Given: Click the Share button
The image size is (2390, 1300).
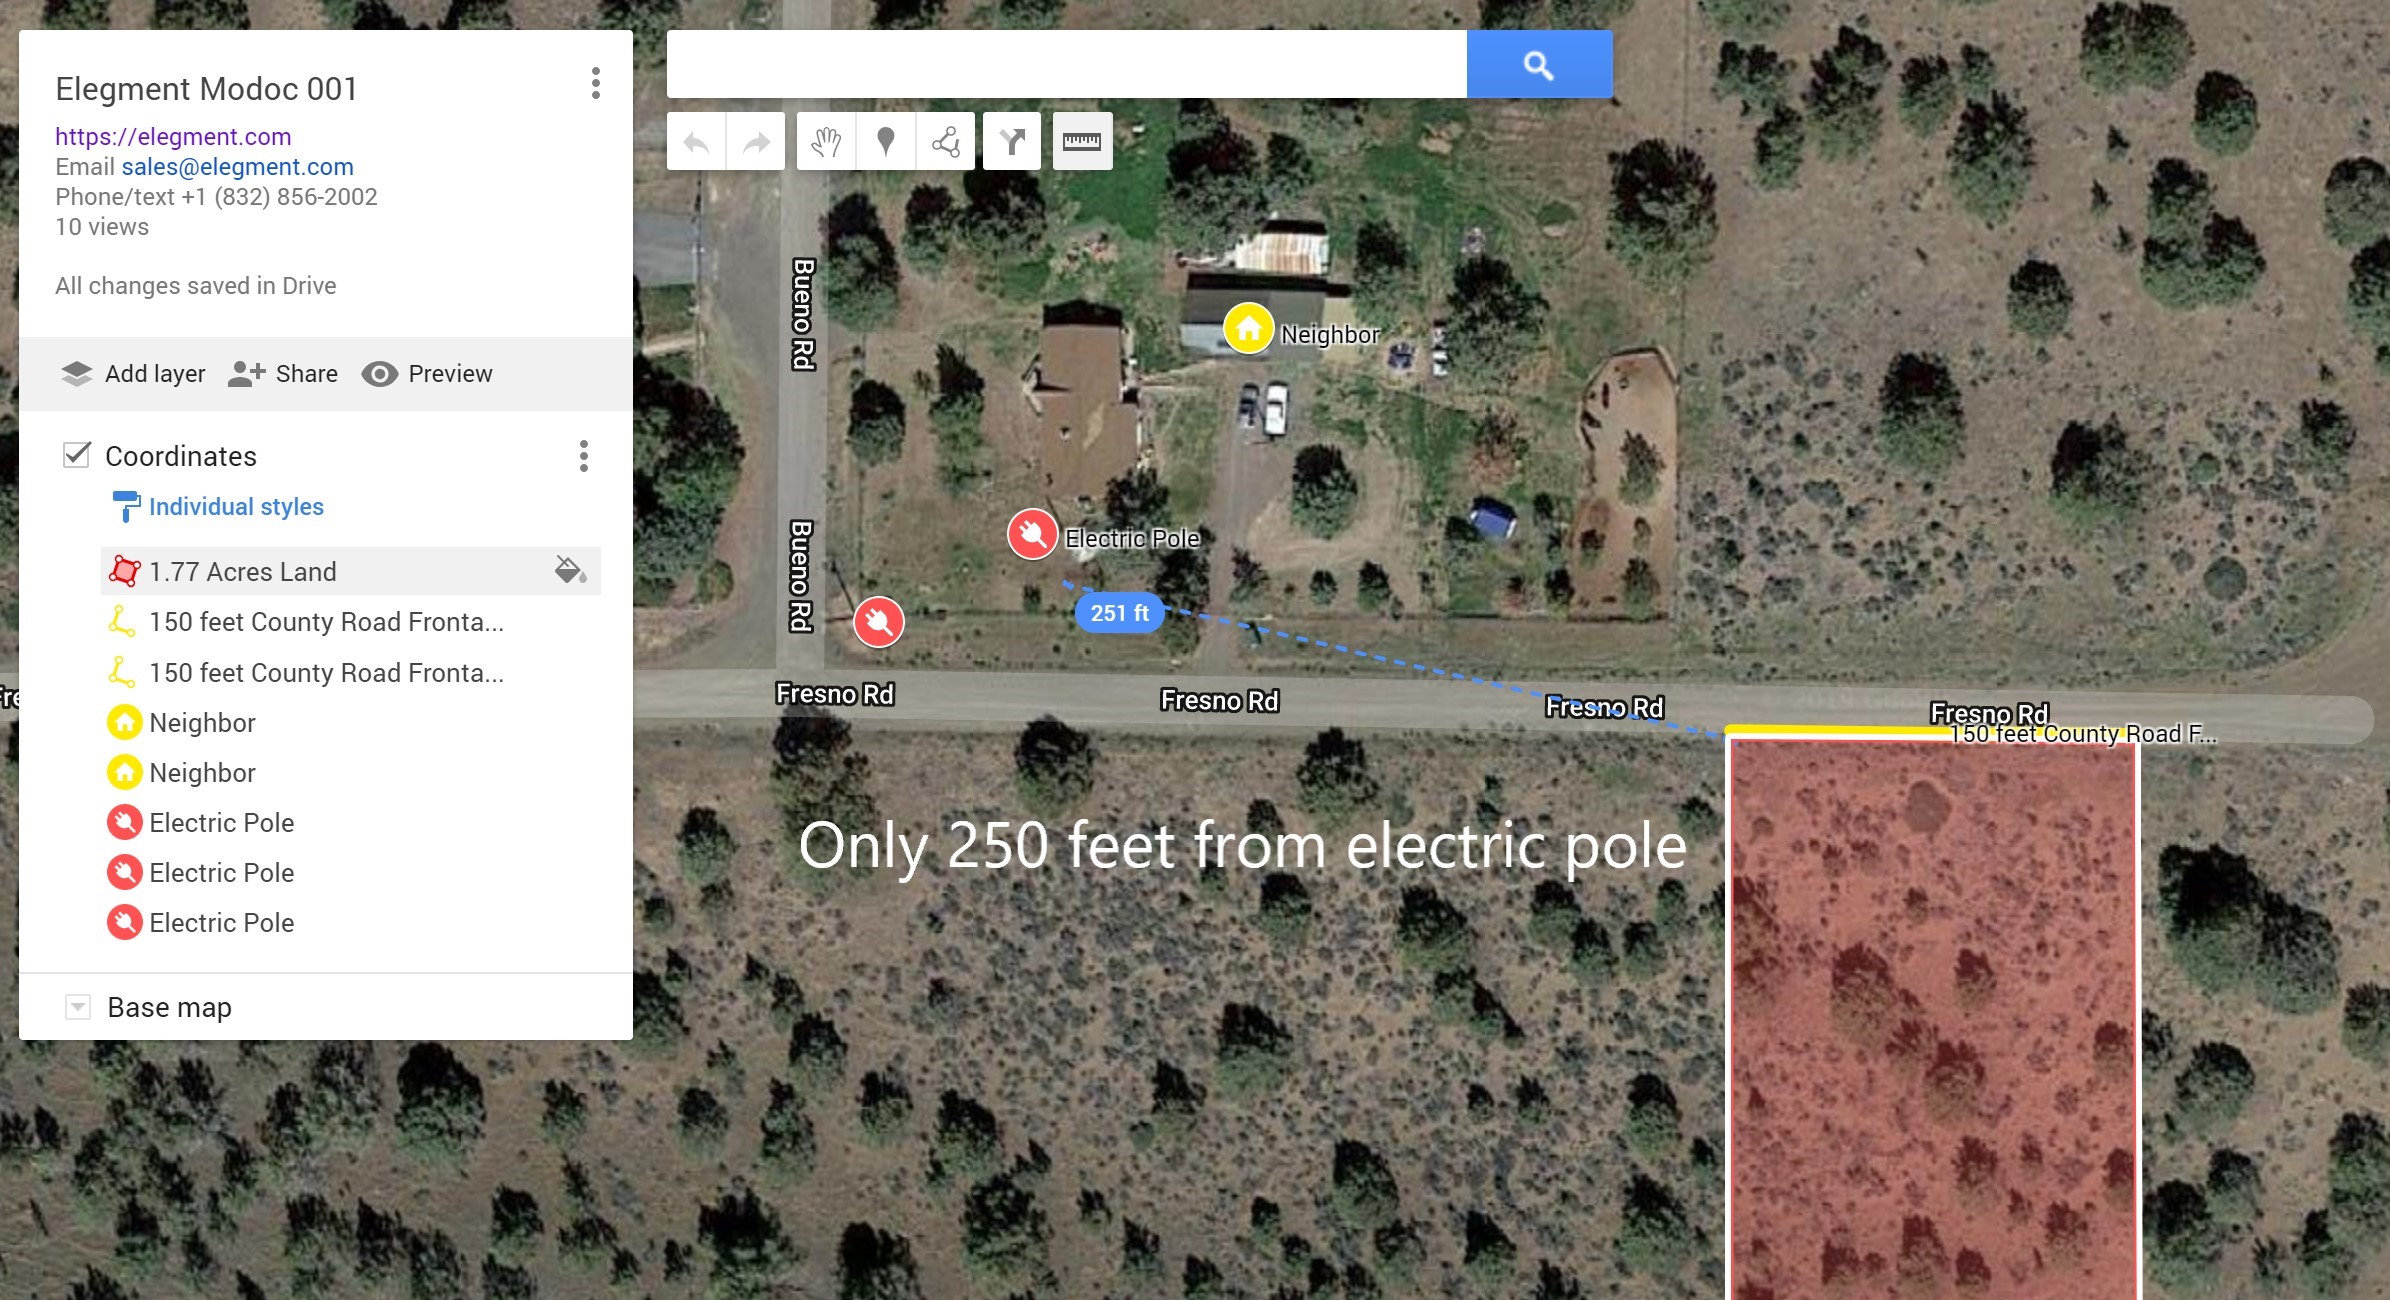Looking at the screenshot, I should click(x=283, y=374).
